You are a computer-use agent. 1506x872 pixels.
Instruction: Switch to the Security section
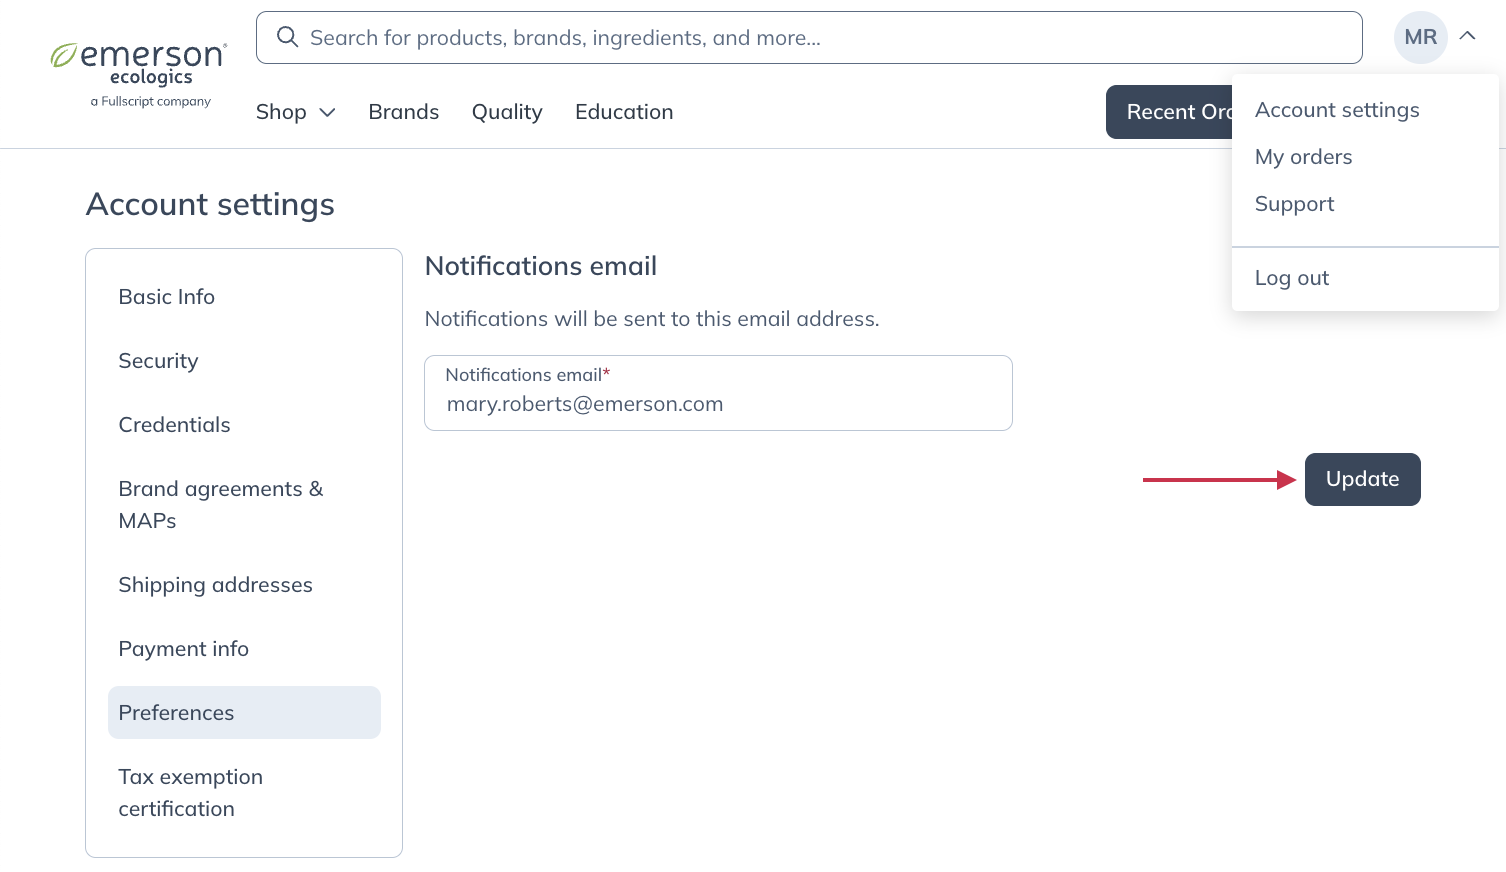(158, 361)
